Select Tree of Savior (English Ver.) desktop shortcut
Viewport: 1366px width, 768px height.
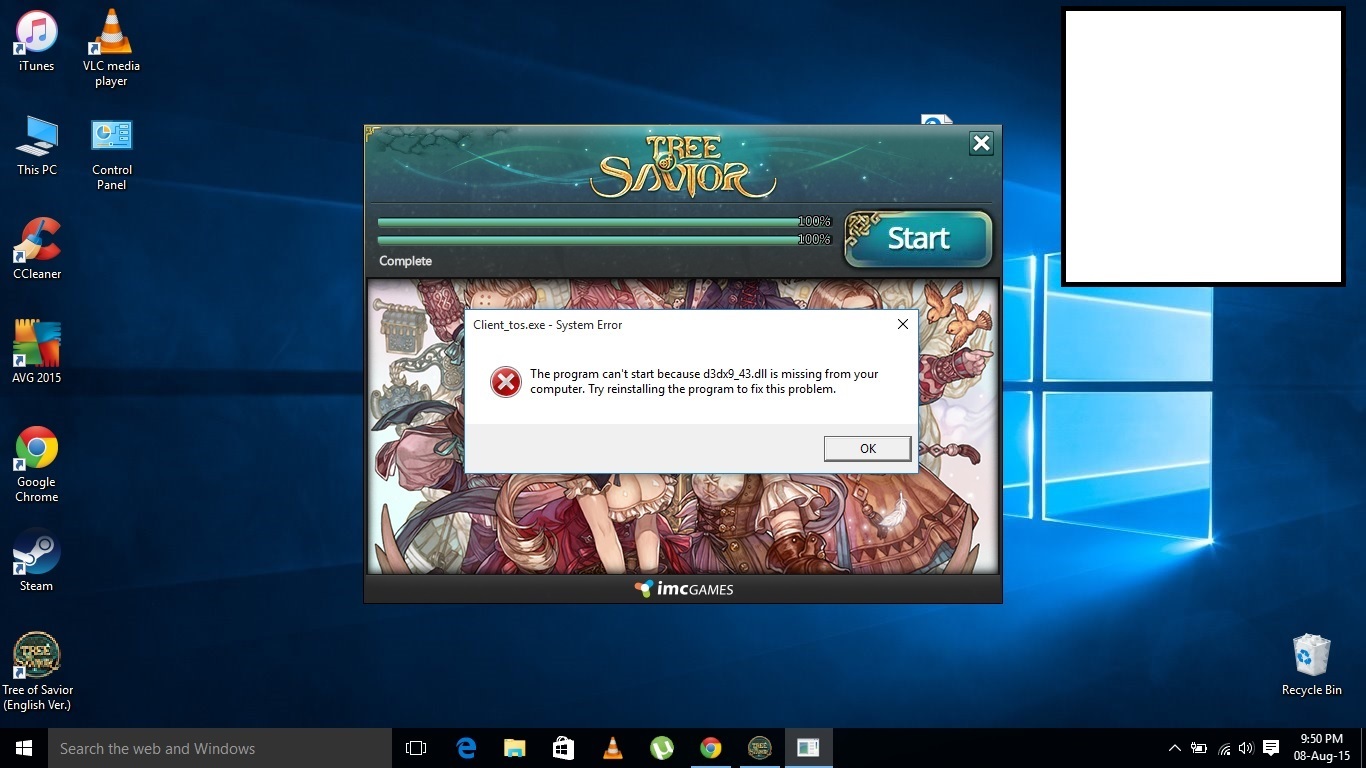pyautogui.click(x=37, y=665)
